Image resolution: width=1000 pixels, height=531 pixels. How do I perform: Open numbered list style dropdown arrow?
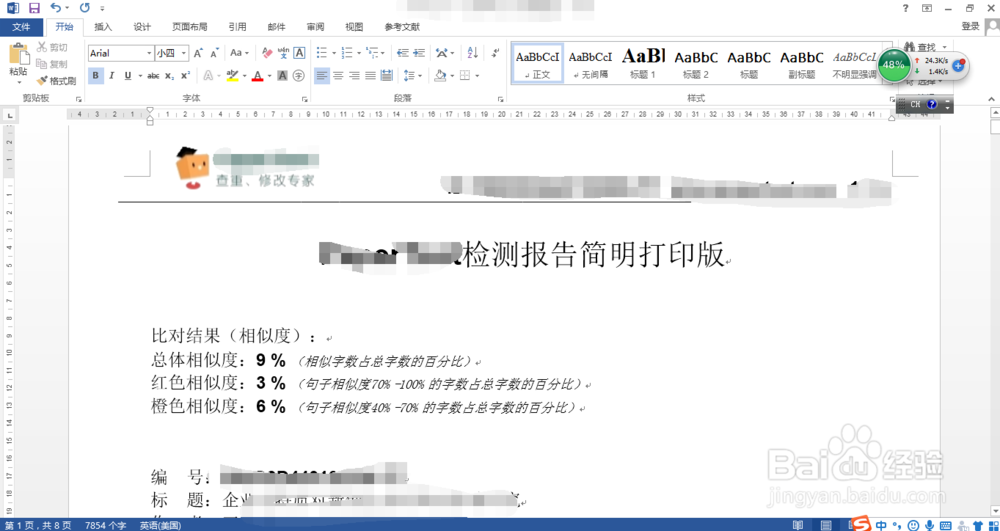coord(359,53)
